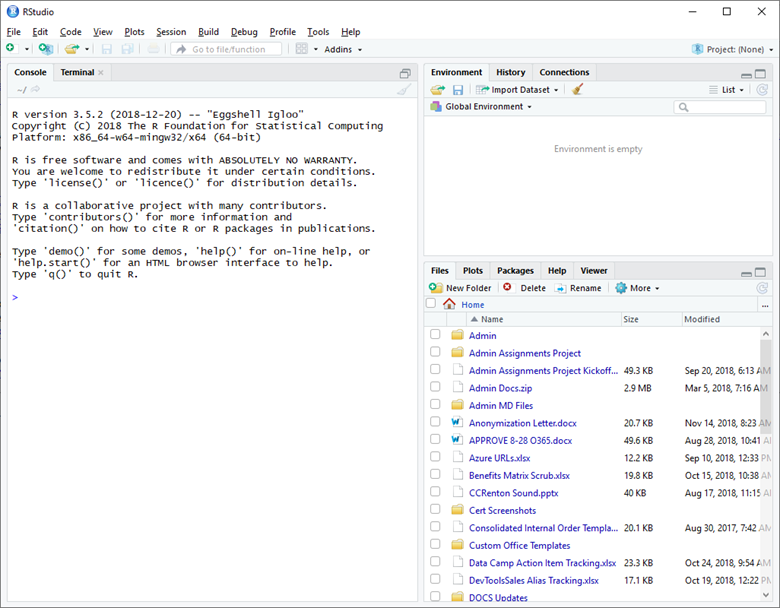Open the workspace panes dropdown arrow

315,49
